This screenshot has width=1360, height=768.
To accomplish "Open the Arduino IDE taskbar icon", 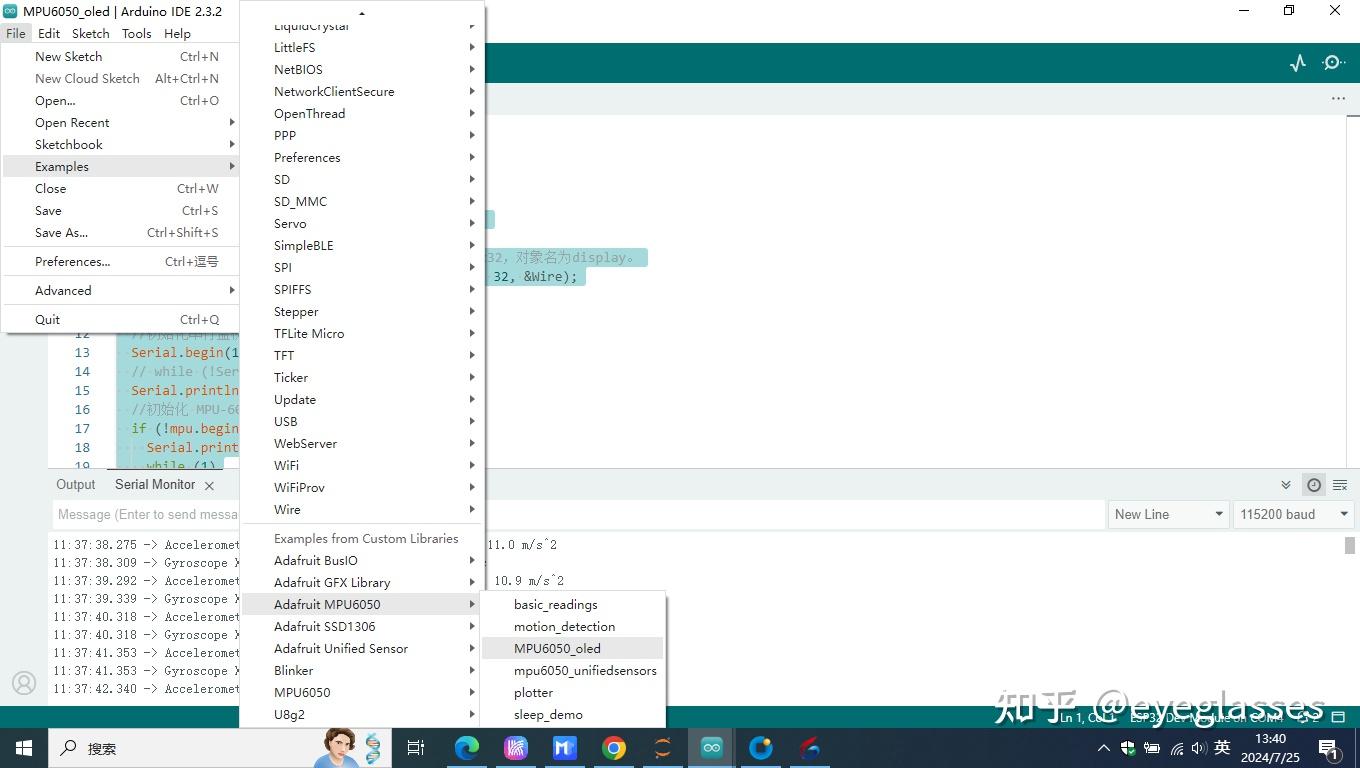I will click(x=711, y=748).
